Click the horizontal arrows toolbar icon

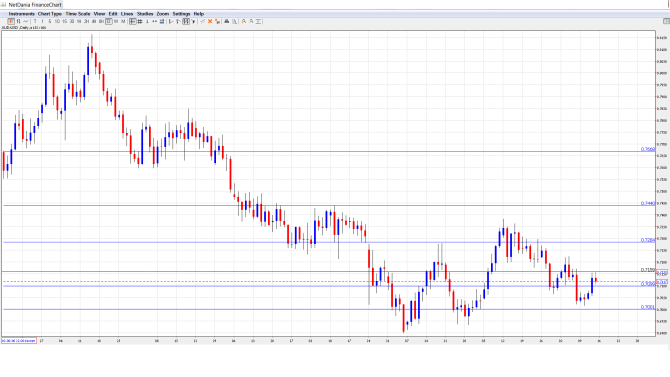(x=154, y=21)
